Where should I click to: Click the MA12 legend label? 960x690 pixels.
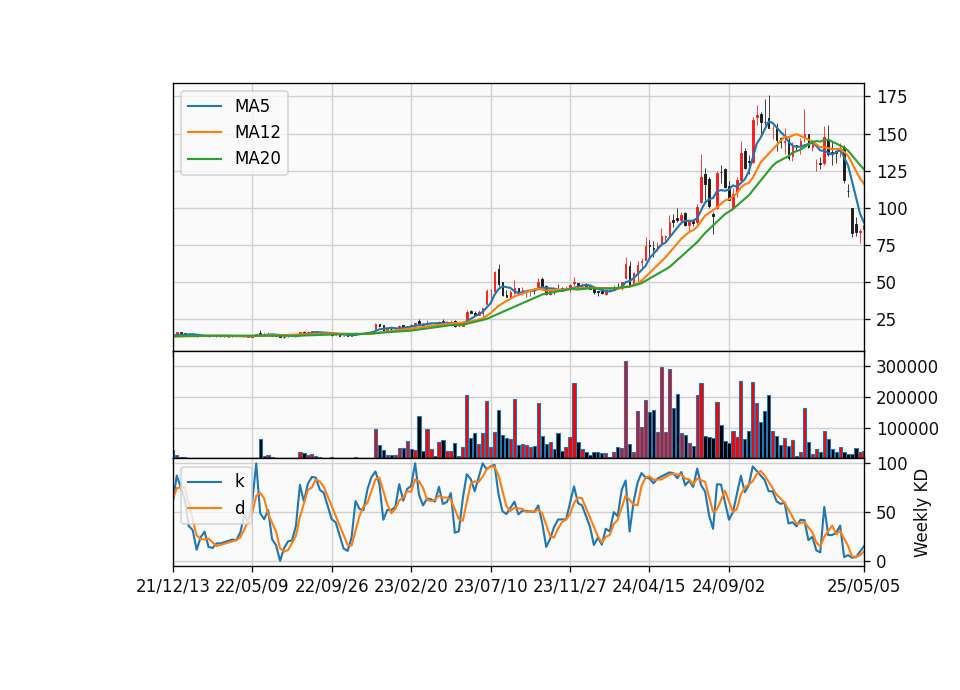pos(257,132)
